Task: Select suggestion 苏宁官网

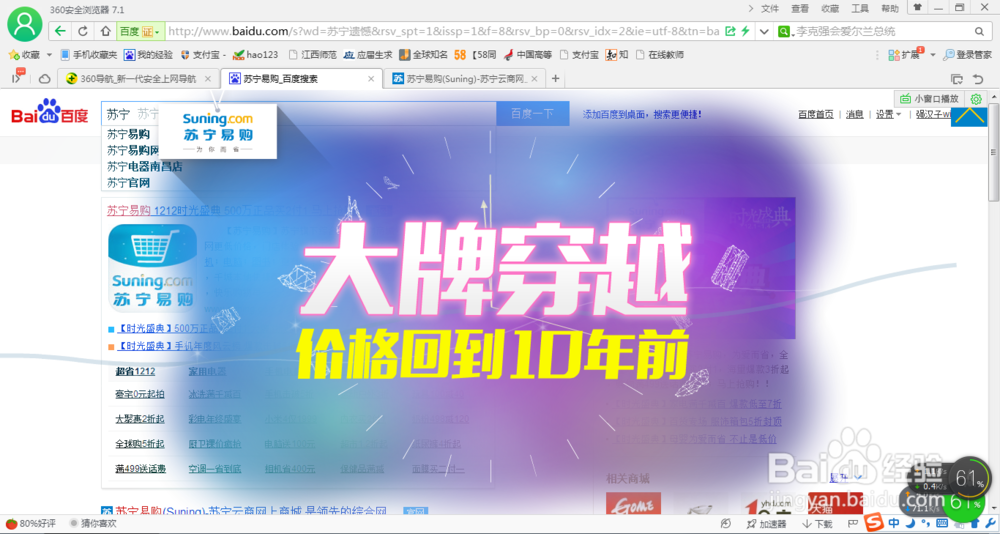Action: click(x=128, y=182)
